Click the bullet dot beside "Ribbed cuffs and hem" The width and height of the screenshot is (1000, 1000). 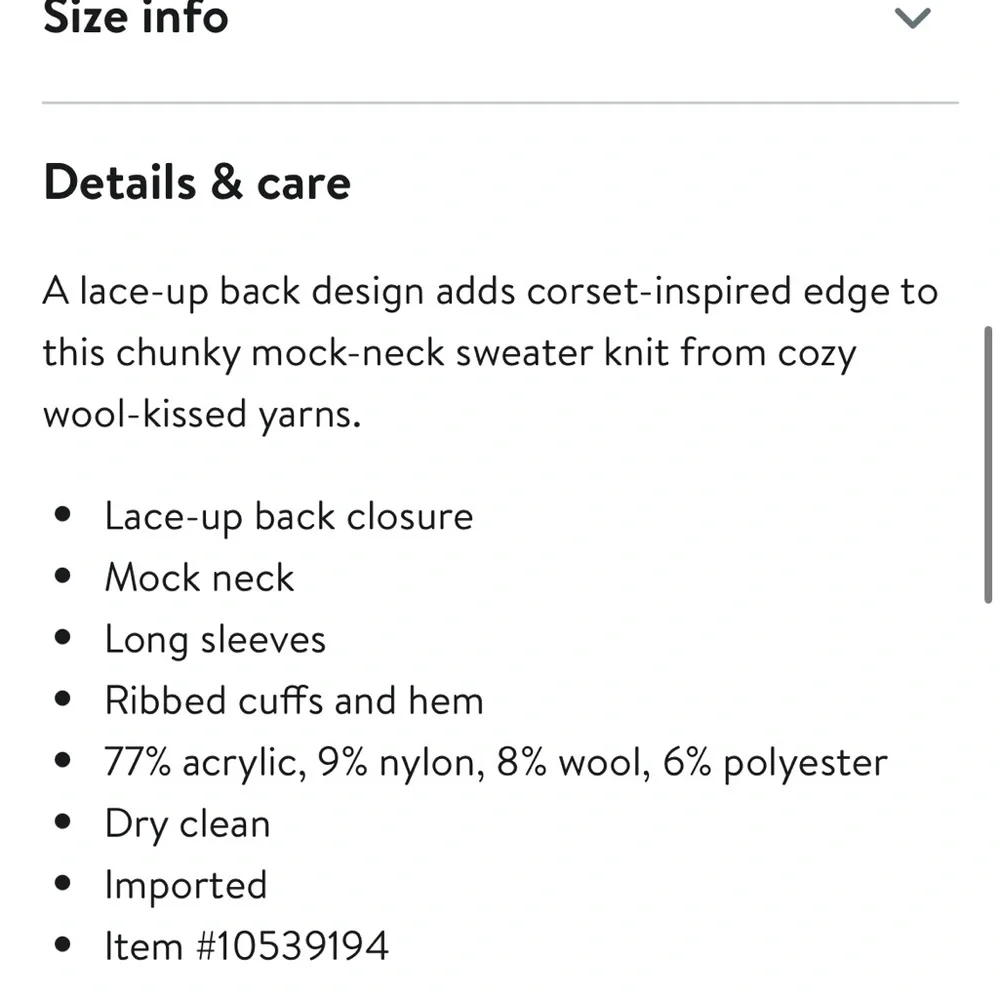pyautogui.click(x=65, y=701)
